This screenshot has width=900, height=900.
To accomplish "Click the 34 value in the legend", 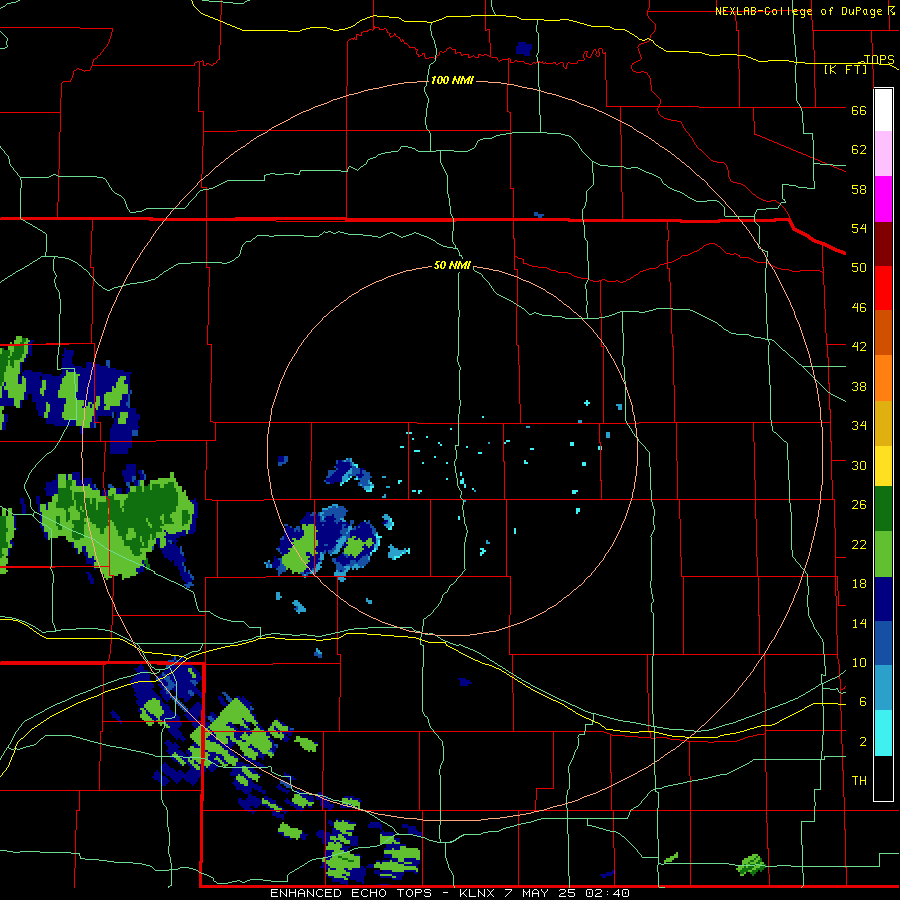I will pyautogui.click(x=859, y=426).
